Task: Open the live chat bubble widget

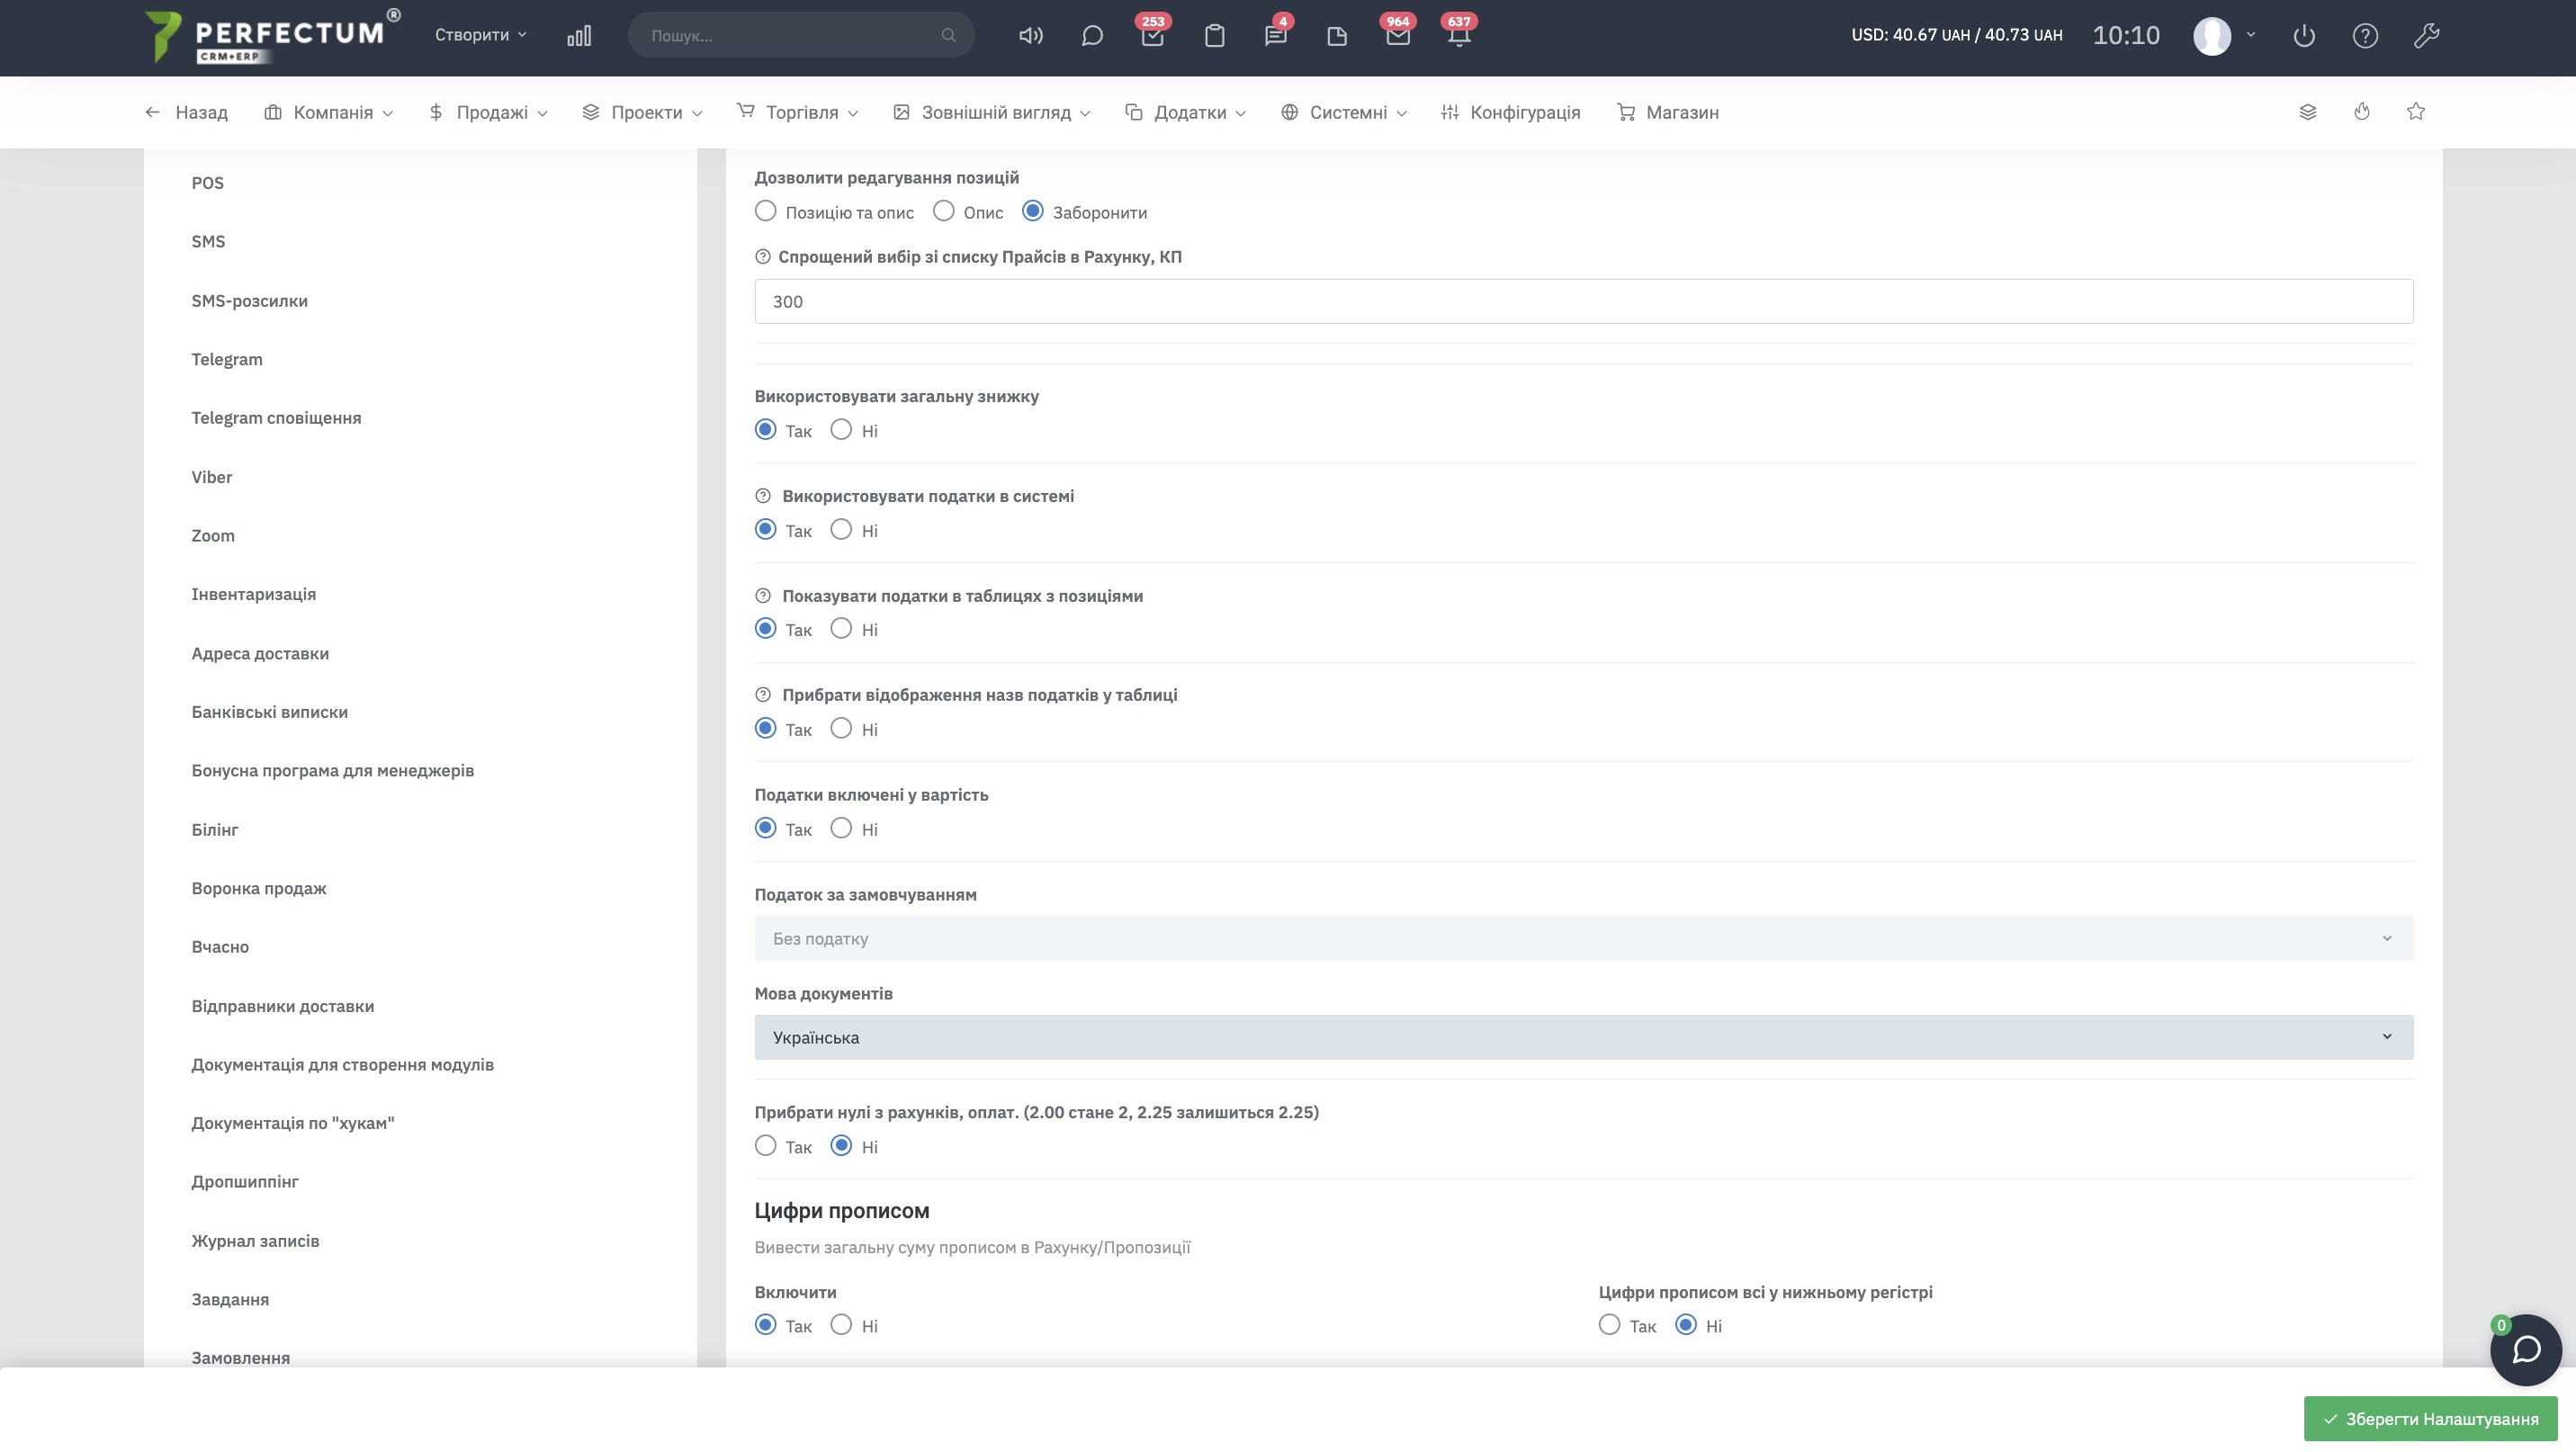Action: [2525, 1349]
